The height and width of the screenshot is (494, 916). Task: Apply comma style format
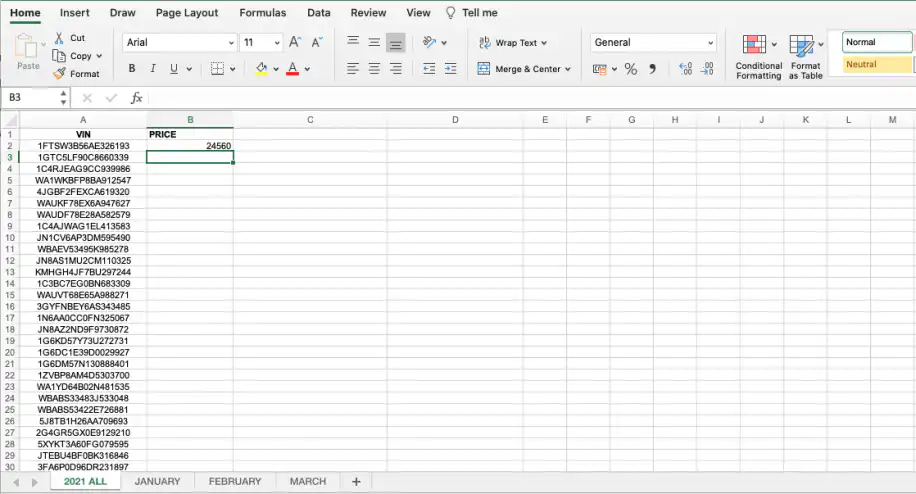pyautogui.click(x=653, y=69)
